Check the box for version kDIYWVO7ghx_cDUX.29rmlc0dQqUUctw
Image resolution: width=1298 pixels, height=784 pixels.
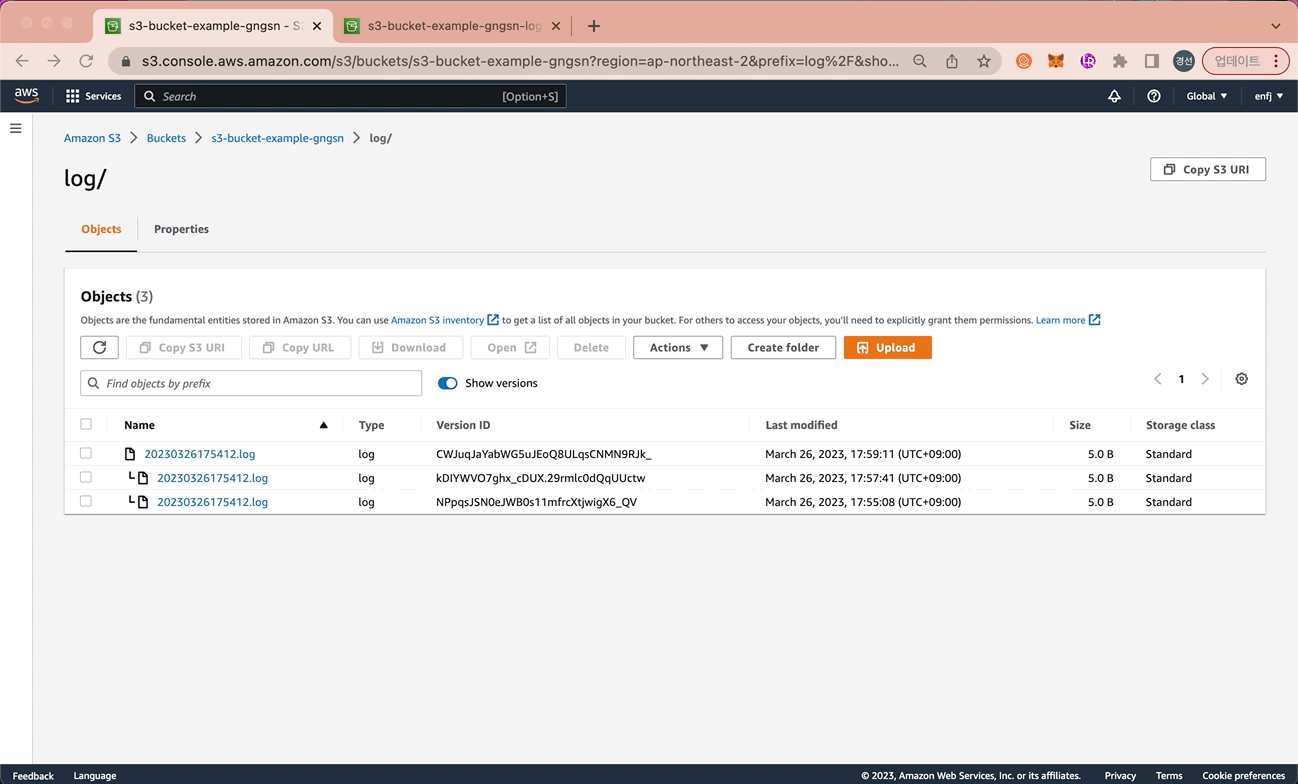[86, 477]
